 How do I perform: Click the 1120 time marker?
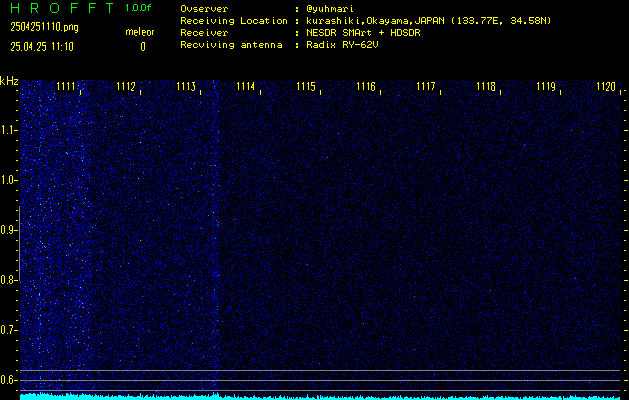click(x=606, y=86)
